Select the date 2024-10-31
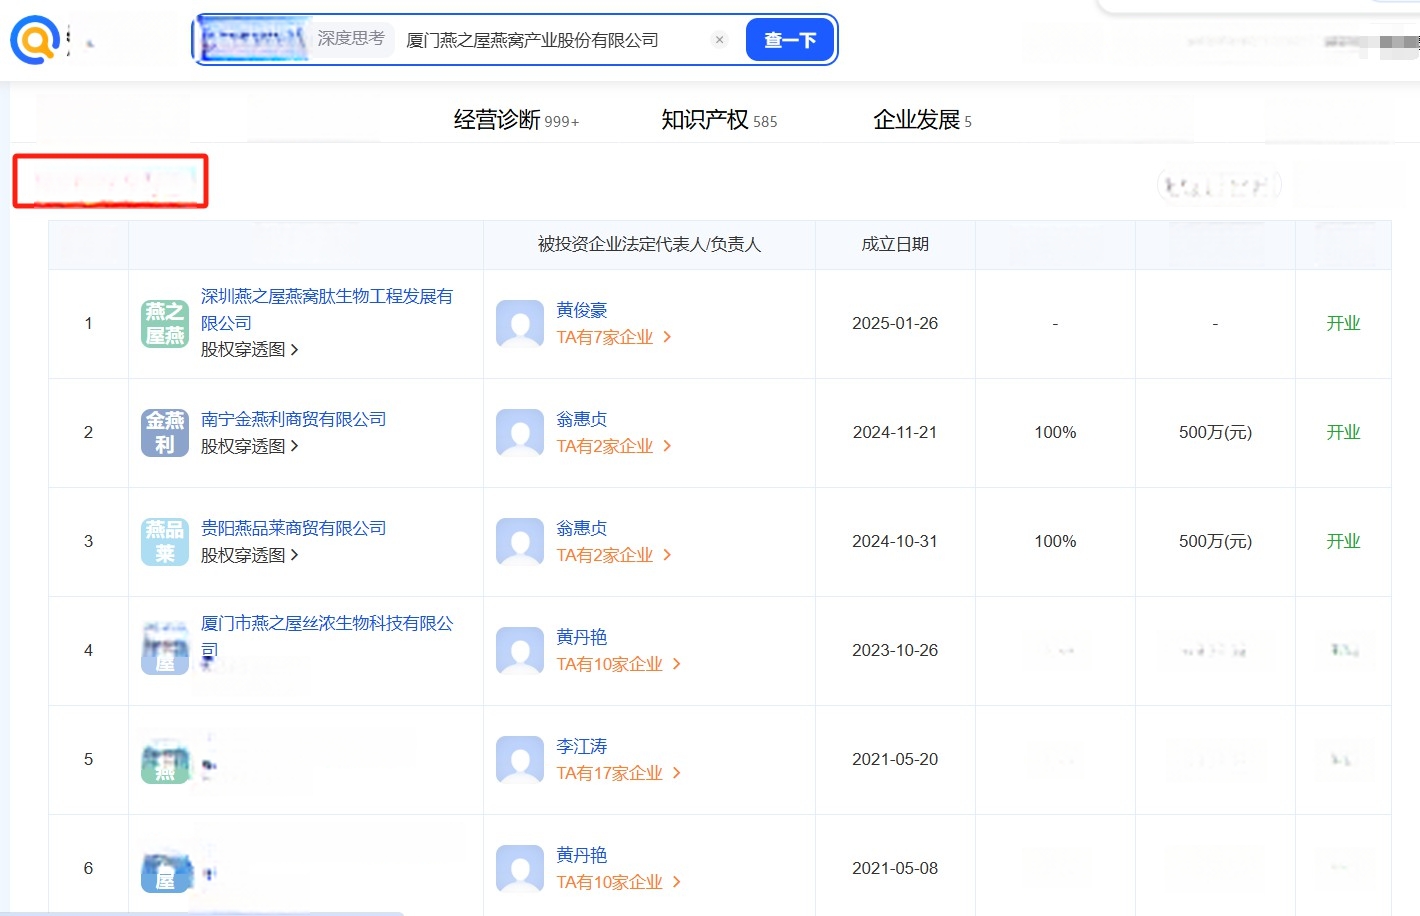 coord(895,541)
